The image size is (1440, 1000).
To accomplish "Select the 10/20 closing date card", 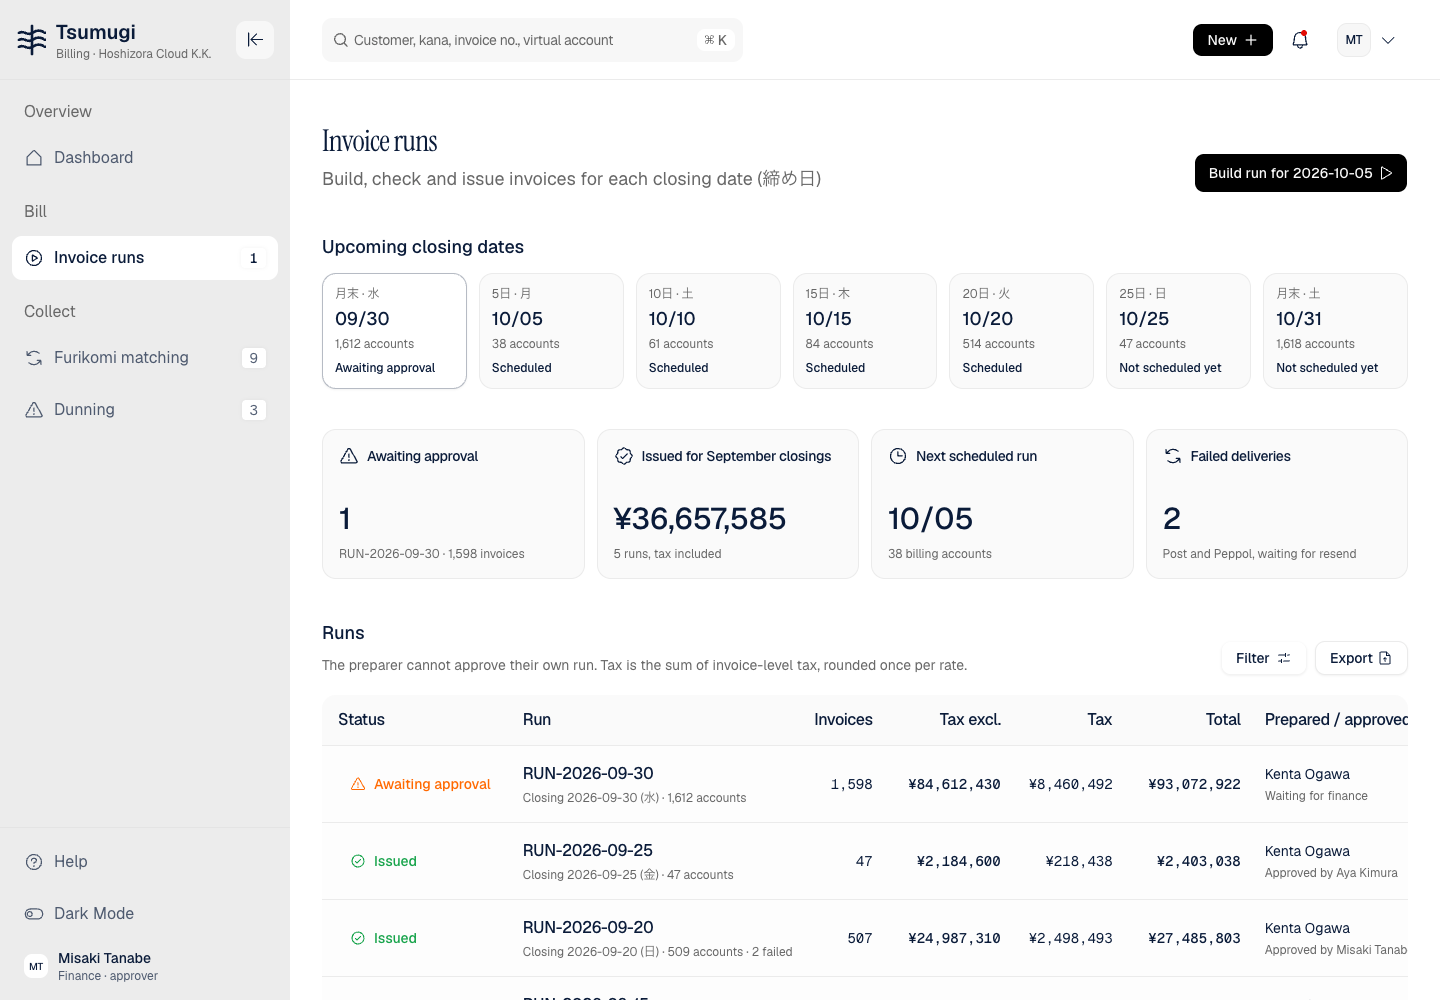I will (1021, 331).
